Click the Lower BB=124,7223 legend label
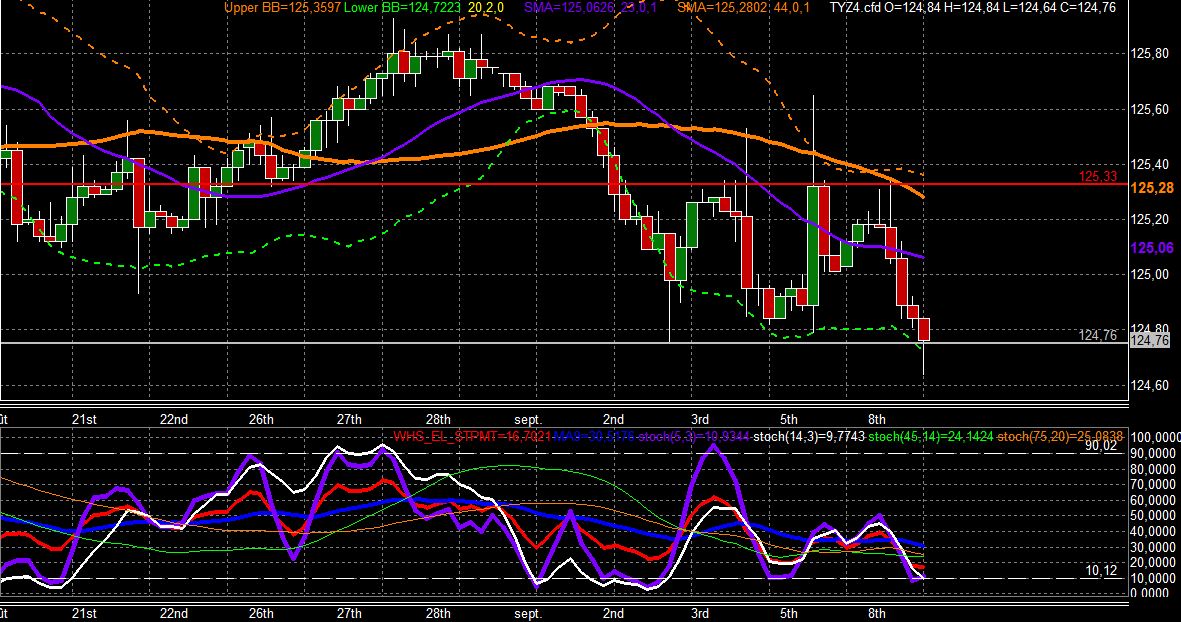 point(402,8)
